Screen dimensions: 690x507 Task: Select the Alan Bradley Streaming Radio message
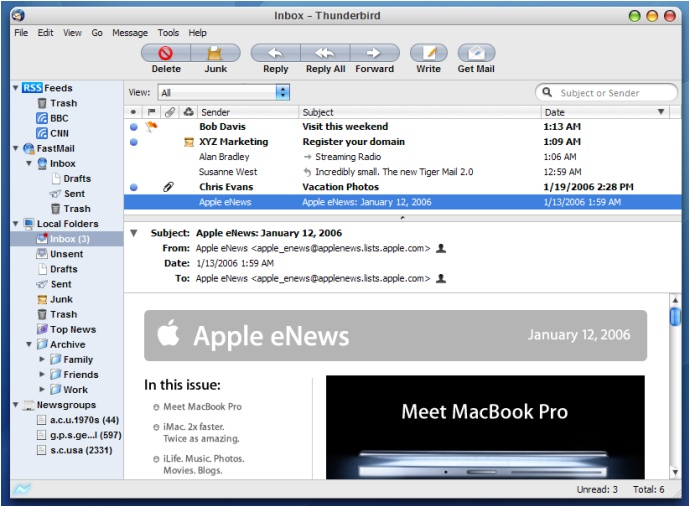402,157
